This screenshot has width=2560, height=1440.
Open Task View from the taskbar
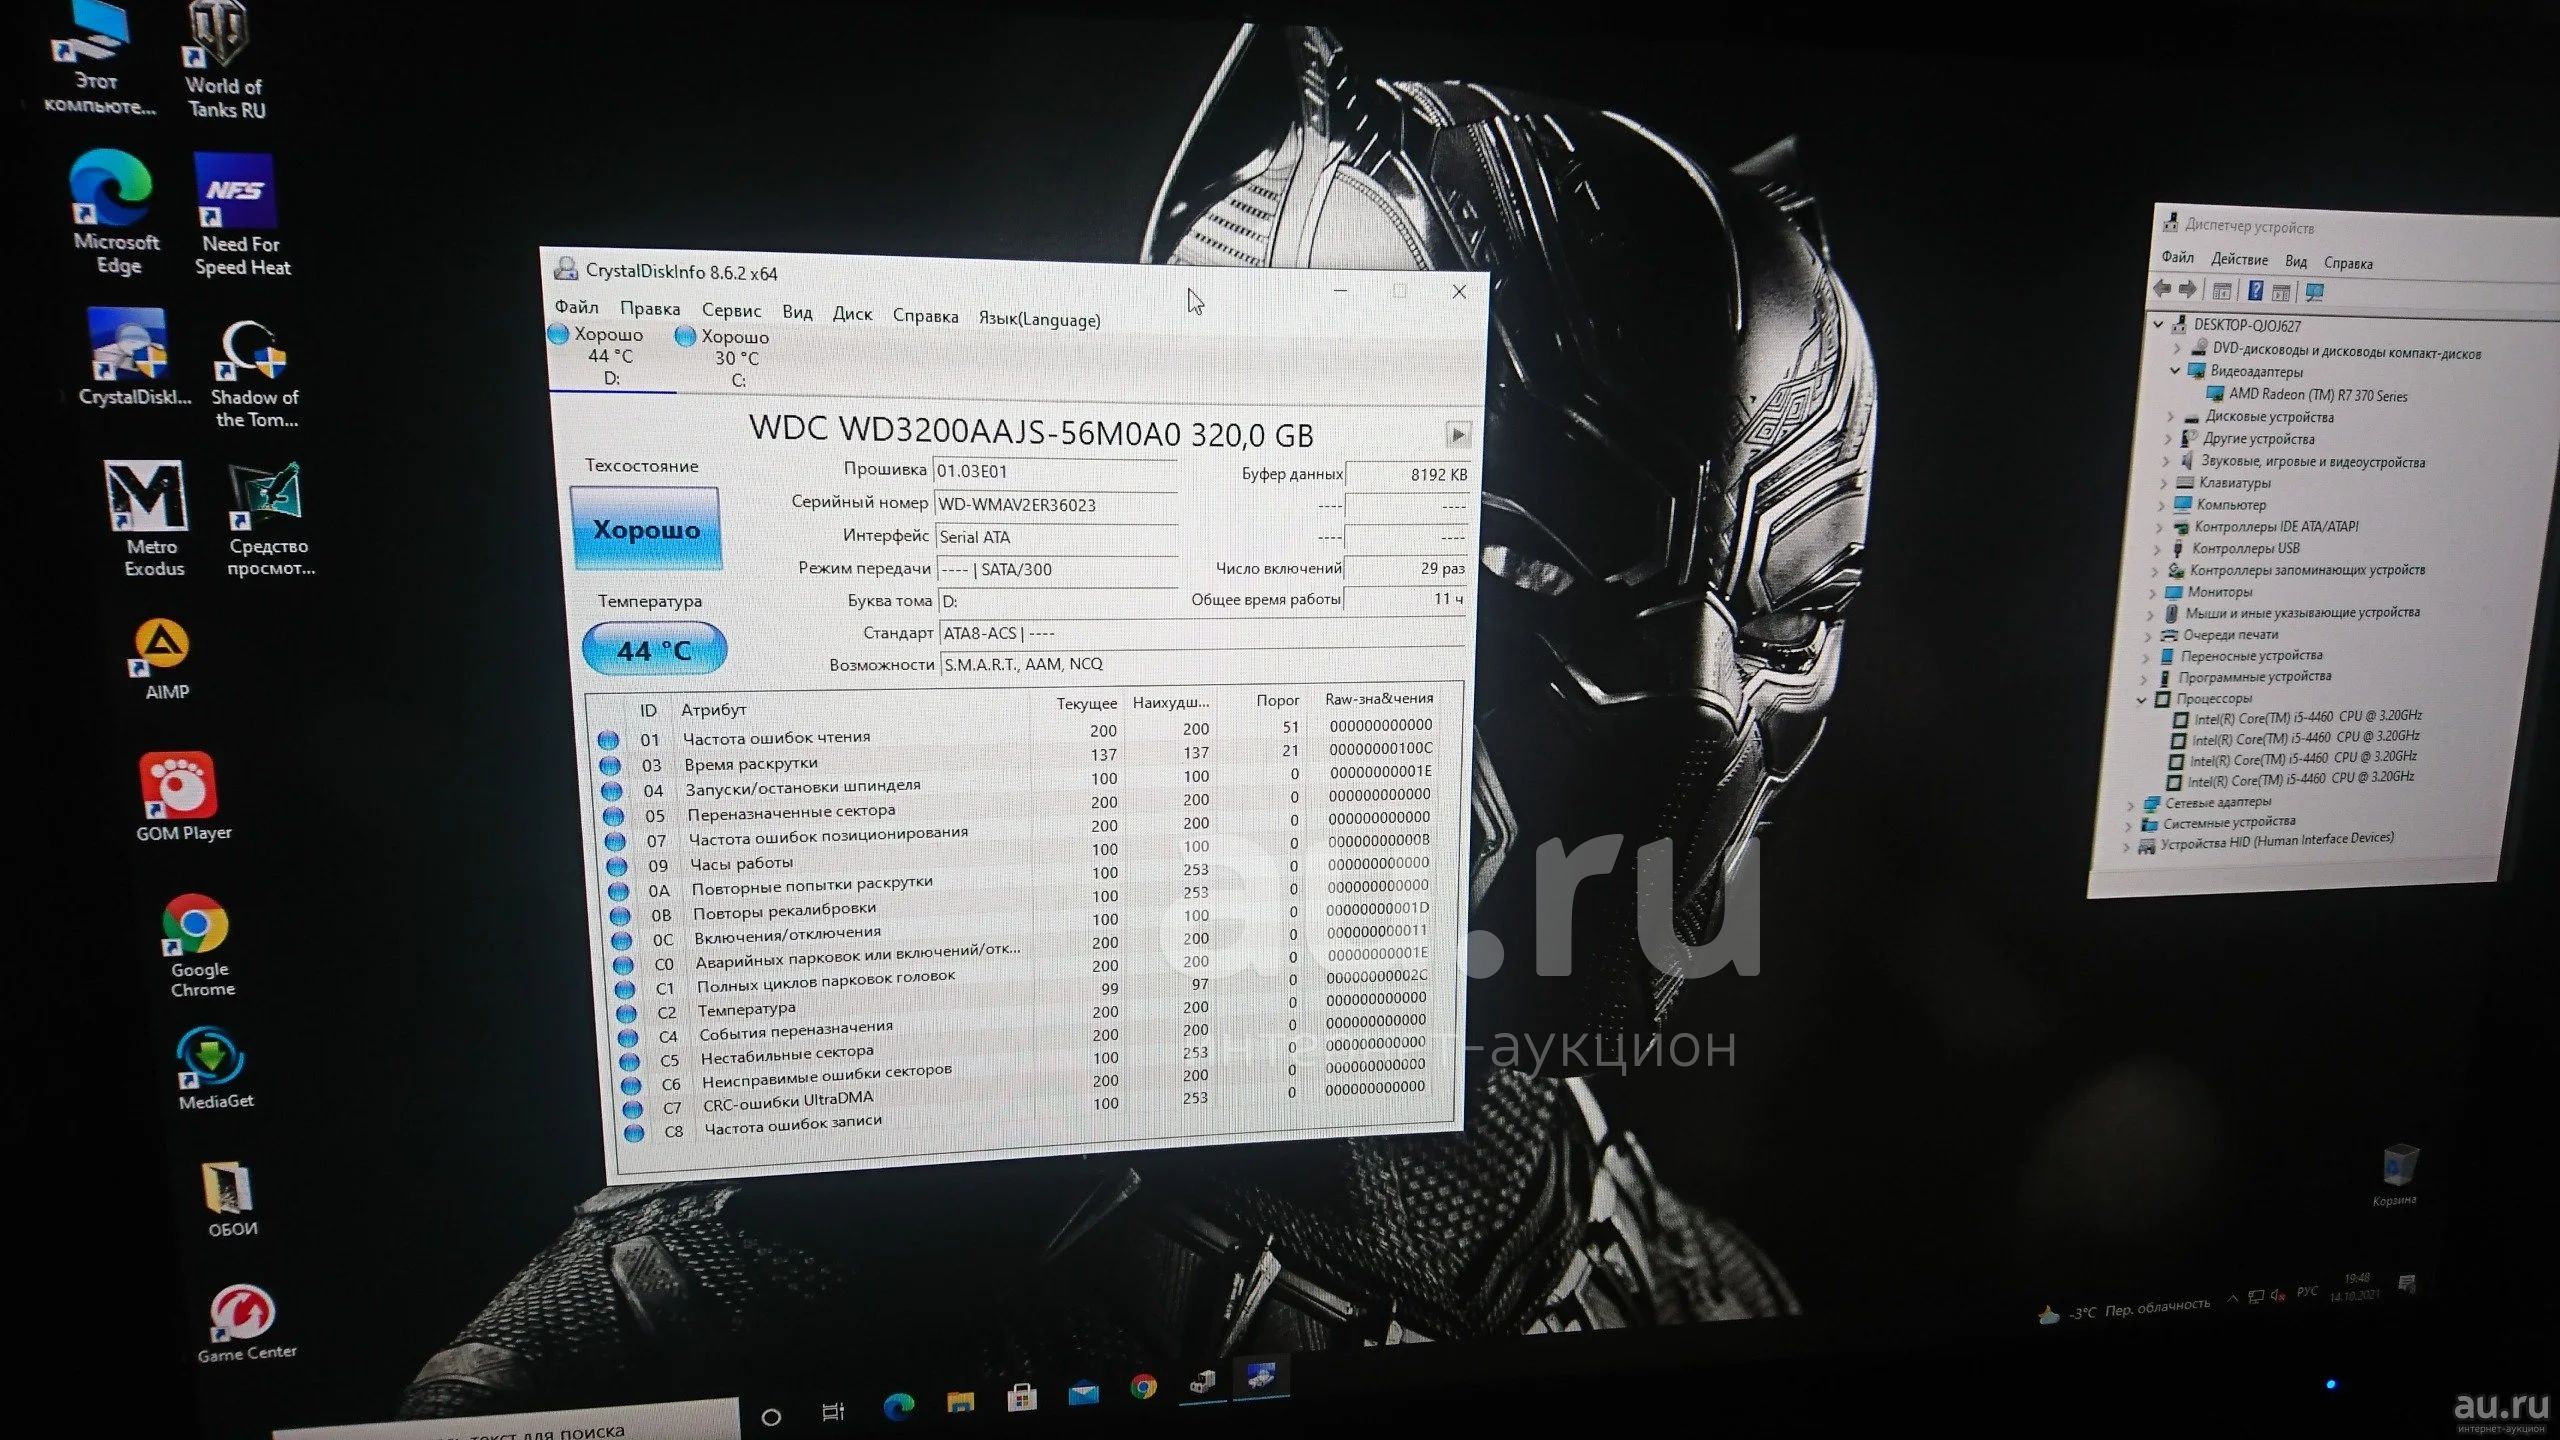pyautogui.click(x=833, y=1411)
